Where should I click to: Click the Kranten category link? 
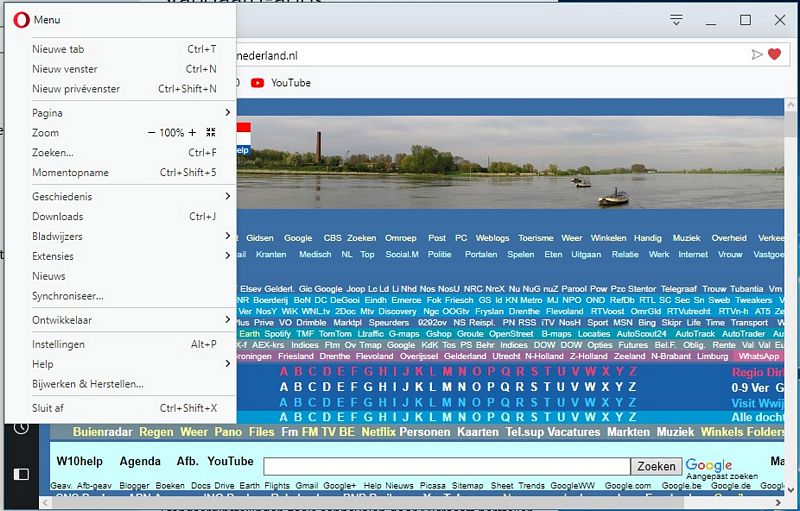tap(271, 254)
